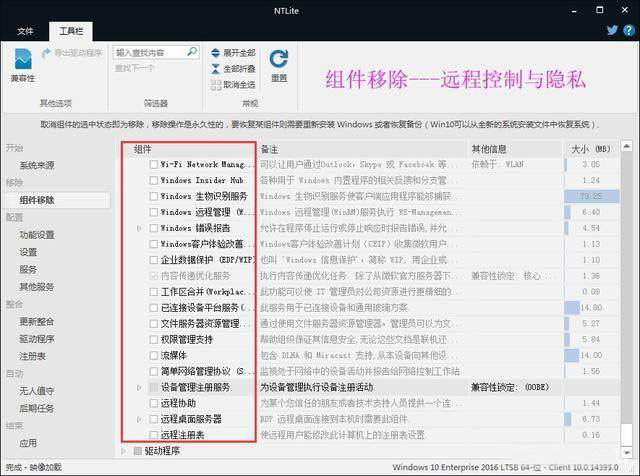Select the 内容传递优化服务 row
Screen dimensions: 640x476
click(371, 276)
